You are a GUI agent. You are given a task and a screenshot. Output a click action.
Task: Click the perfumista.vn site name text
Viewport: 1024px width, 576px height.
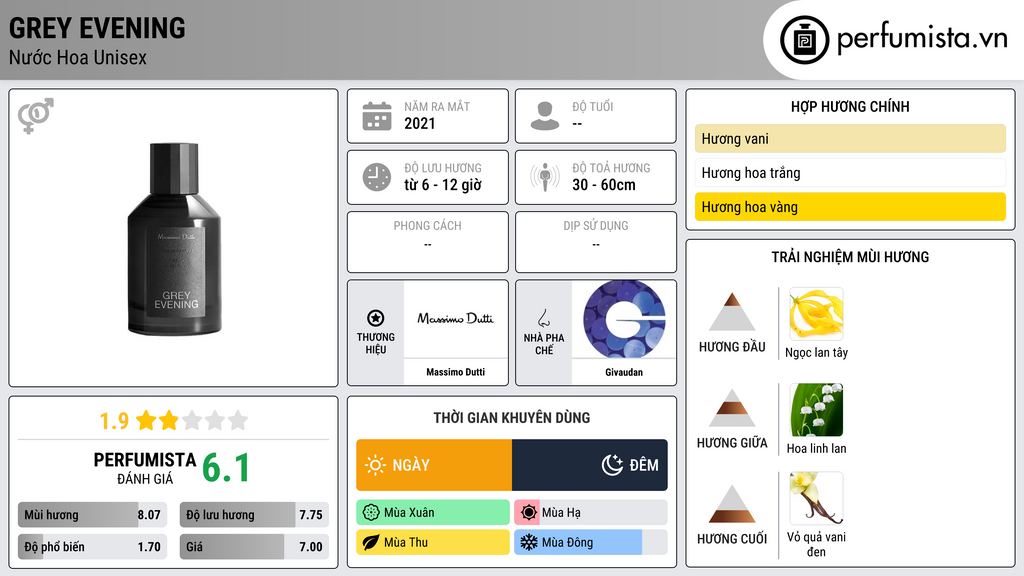[922, 38]
